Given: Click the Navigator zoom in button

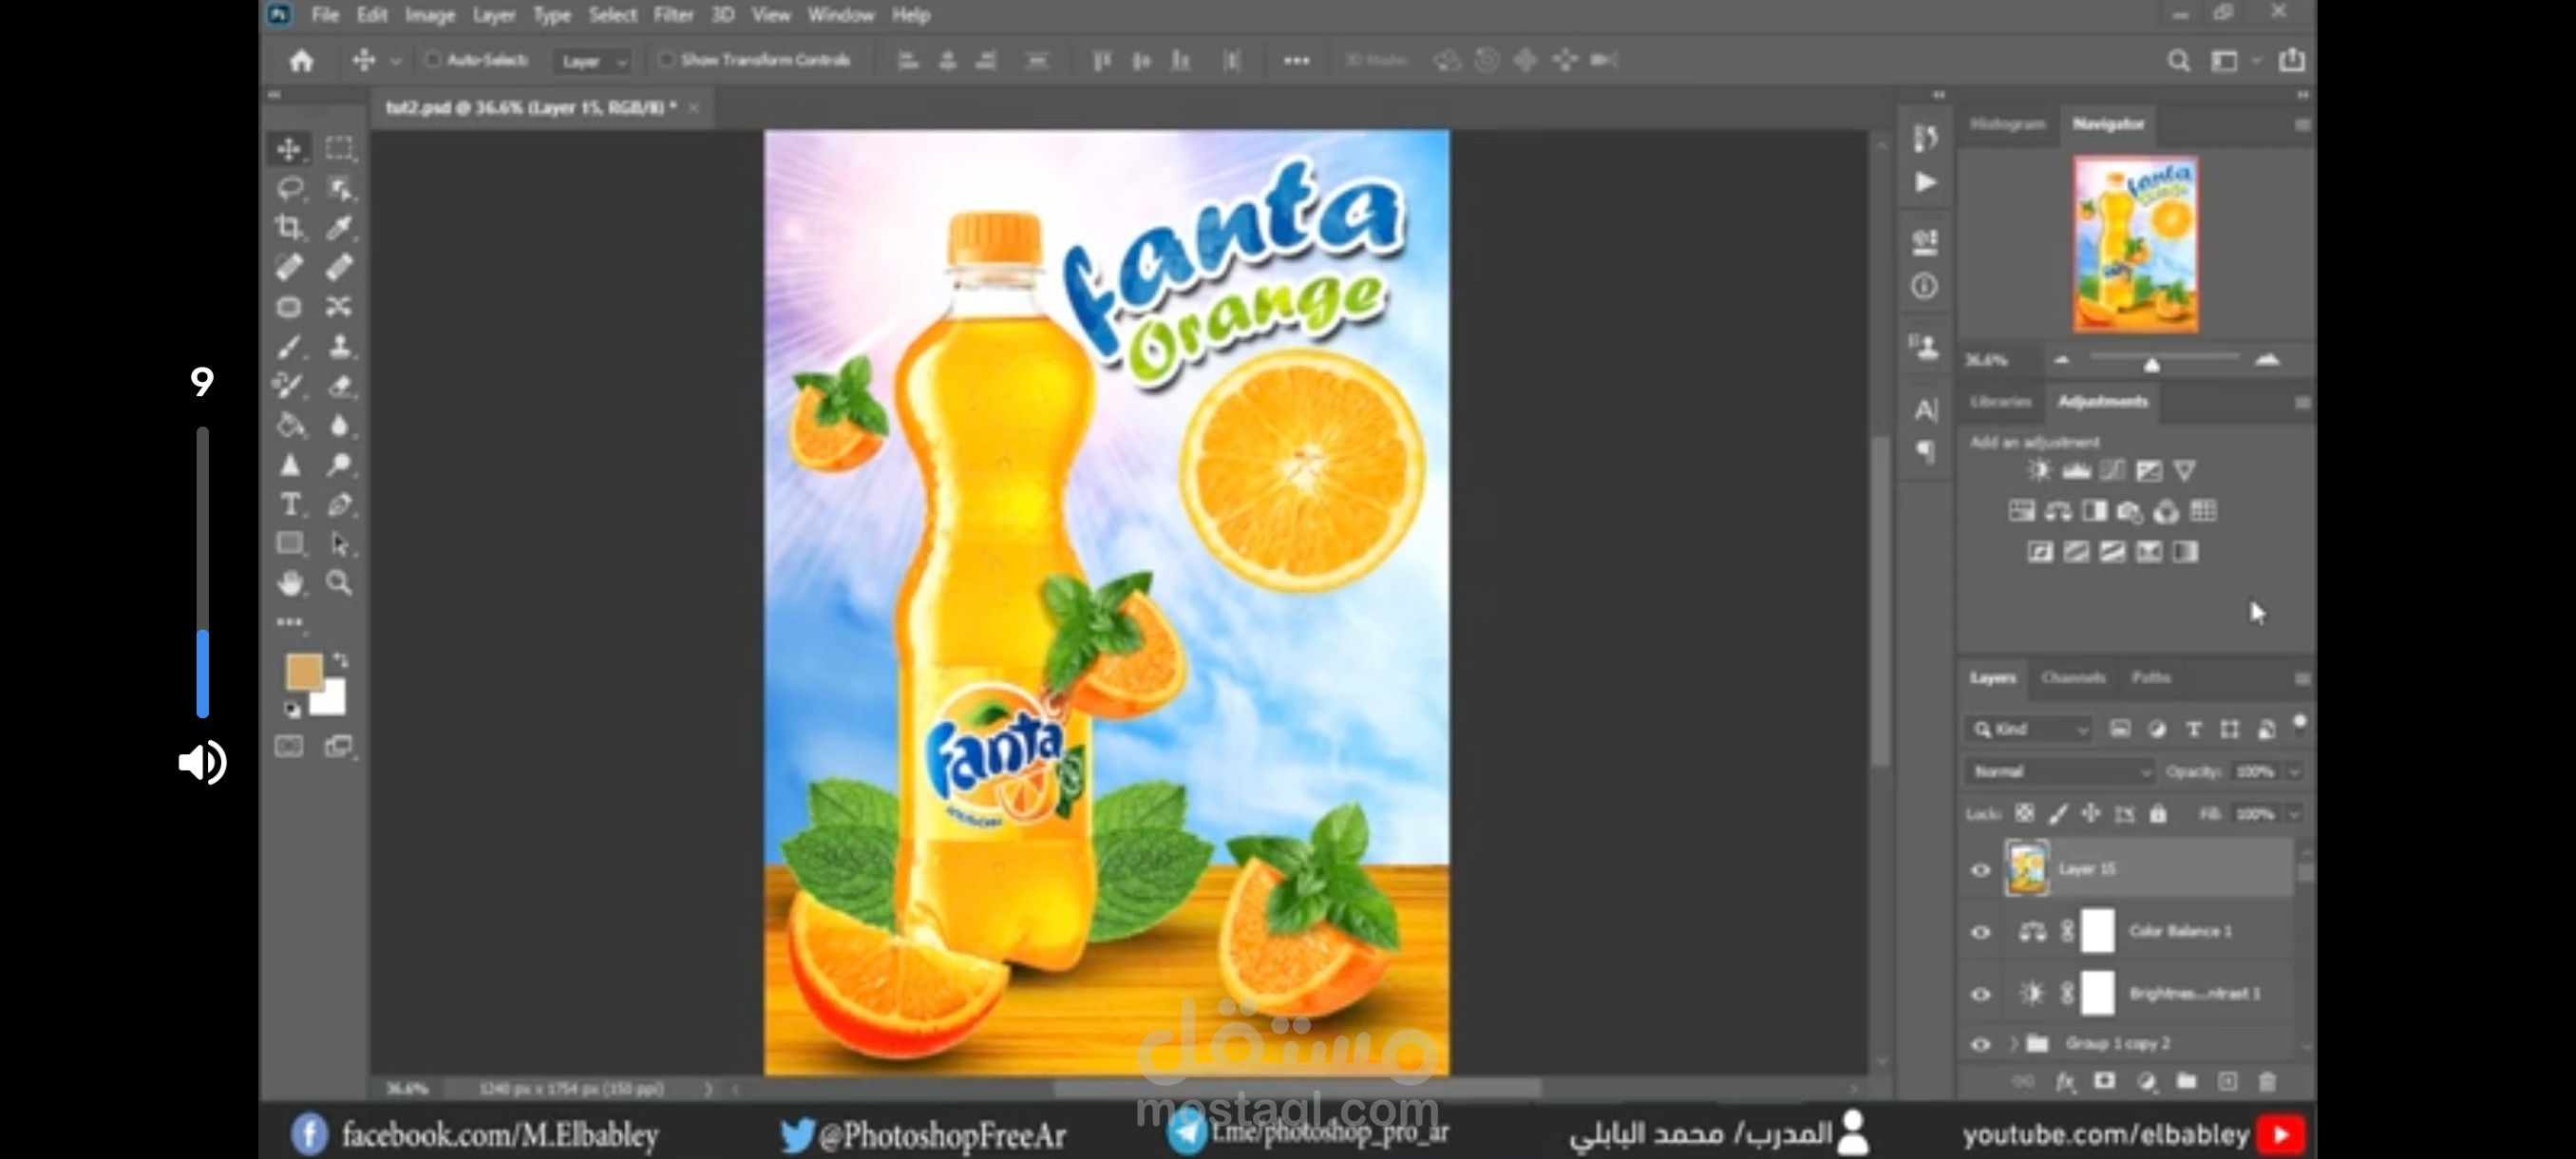Looking at the screenshot, I should pos(2267,360).
